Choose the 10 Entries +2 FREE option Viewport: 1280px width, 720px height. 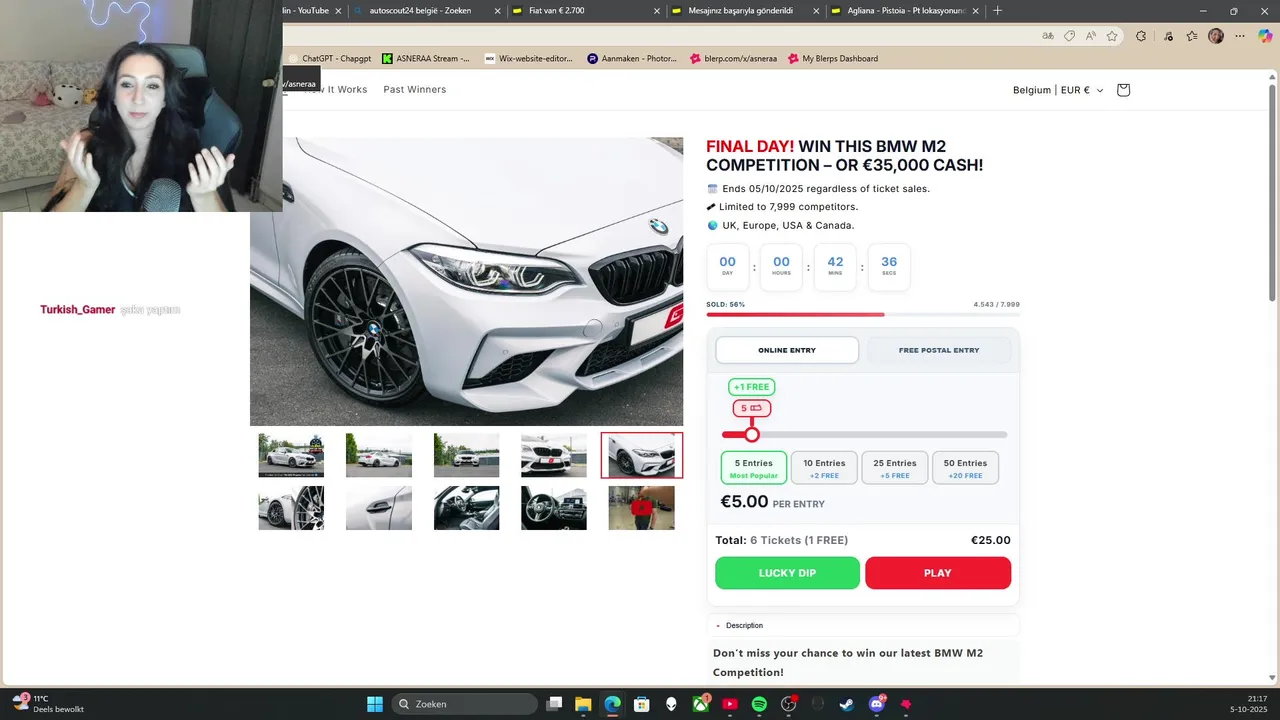(824, 468)
